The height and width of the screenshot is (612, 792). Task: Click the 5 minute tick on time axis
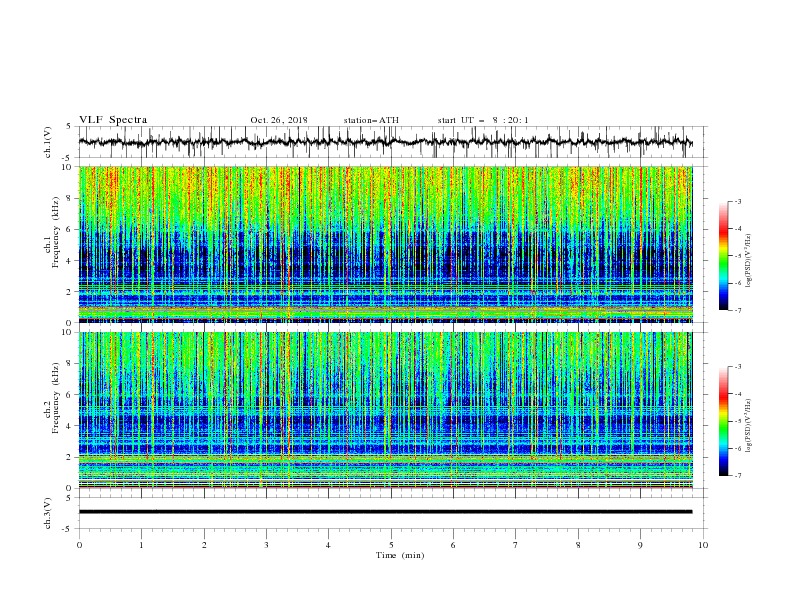tap(391, 545)
